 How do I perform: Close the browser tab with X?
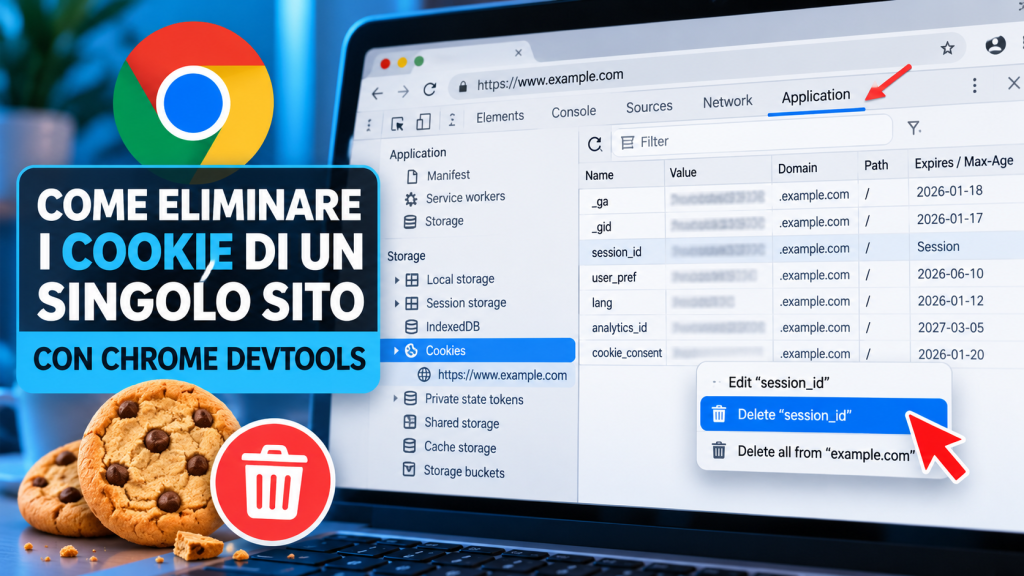coord(519,52)
